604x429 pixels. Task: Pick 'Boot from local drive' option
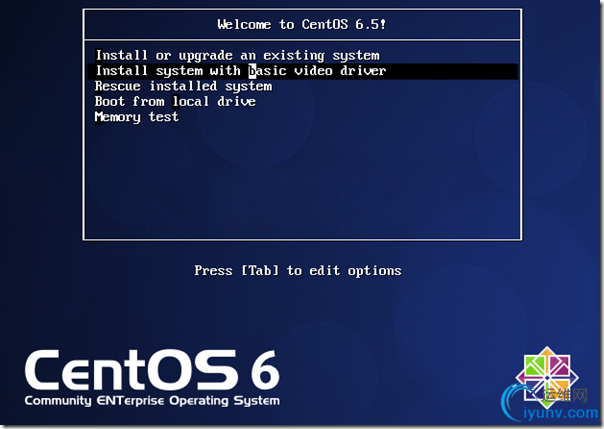pyautogui.click(x=175, y=102)
